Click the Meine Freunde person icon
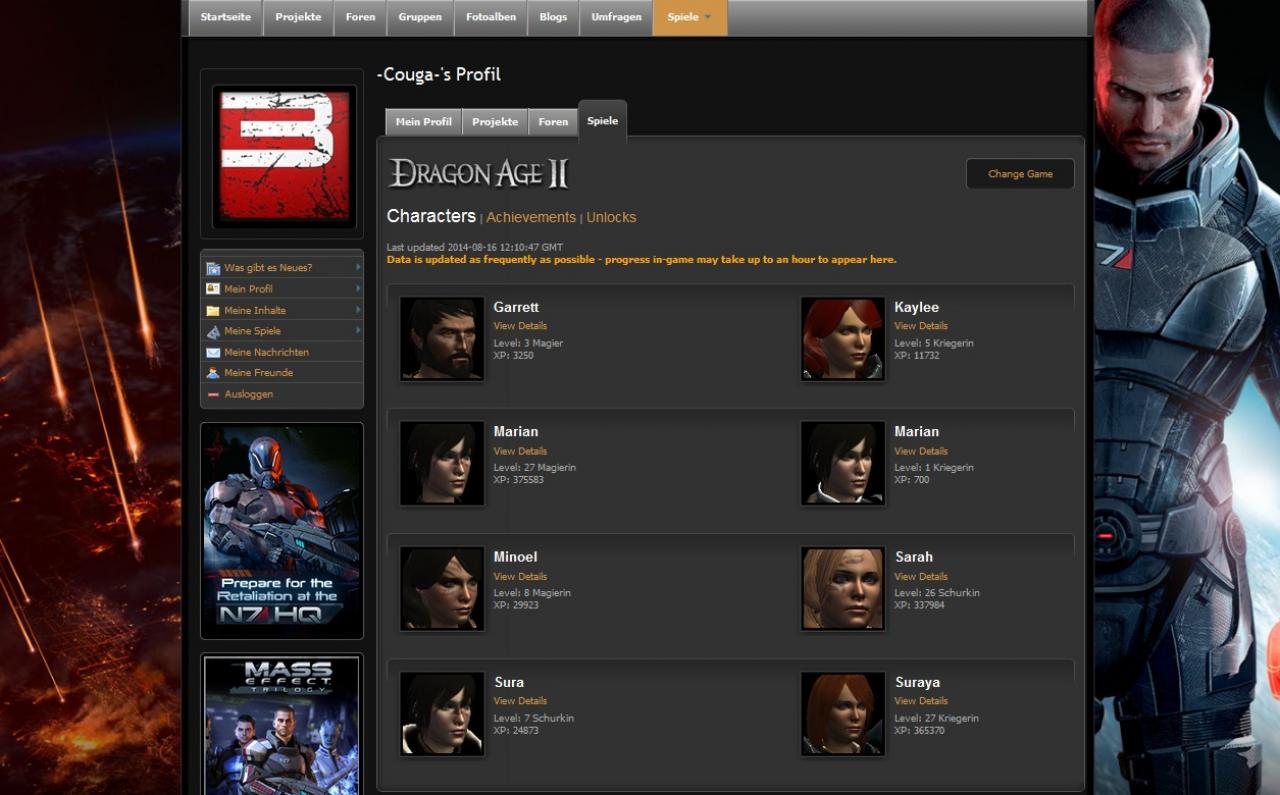Image resolution: width=1280 pixels, height=795 pixels. click(213, 373)
